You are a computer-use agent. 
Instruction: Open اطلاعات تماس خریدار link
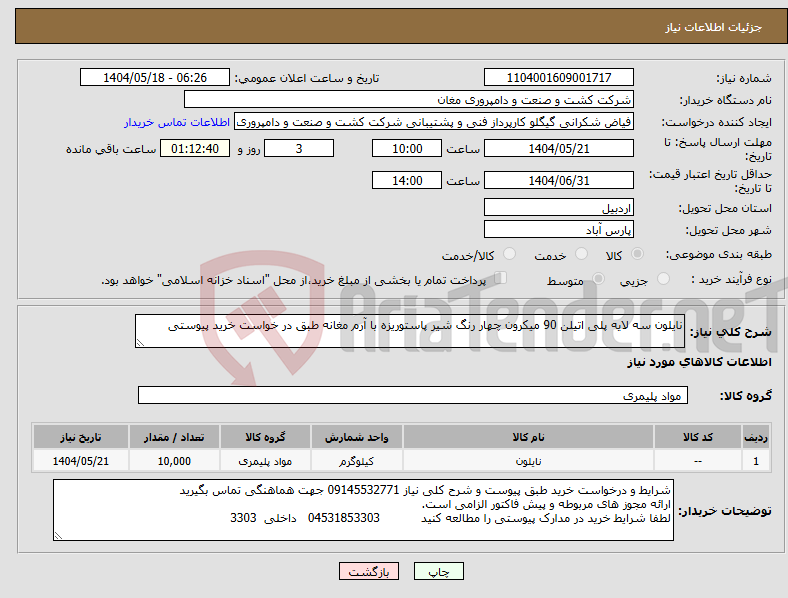(177, 122)
